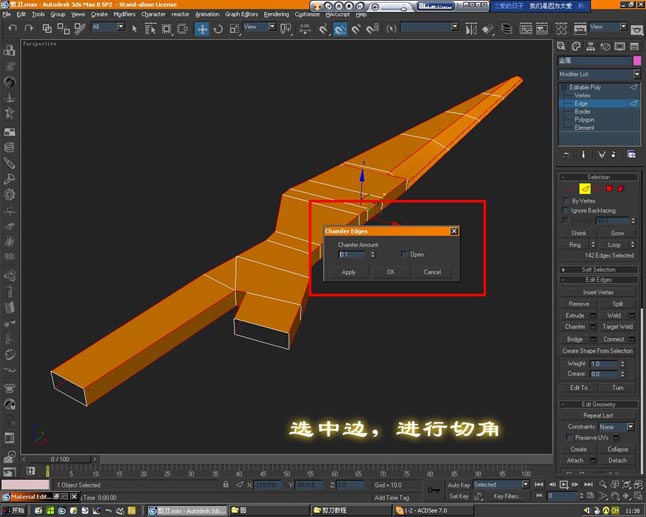The width and height of the screenshot is (646, 517).
Task: Toggle the Pin Stack button
Action: click(x=566, y=154)
